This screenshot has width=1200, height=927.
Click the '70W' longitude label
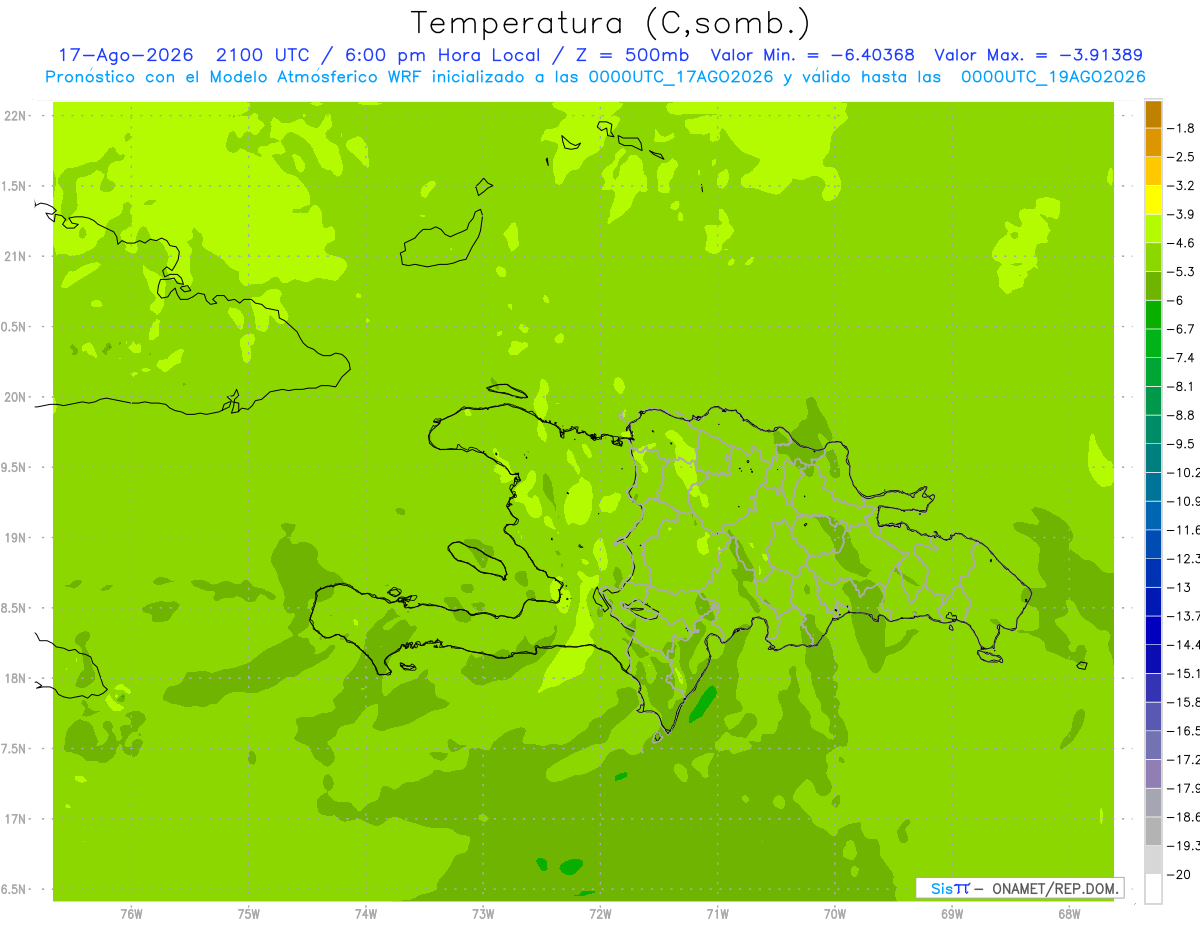[x=835, y=914]
